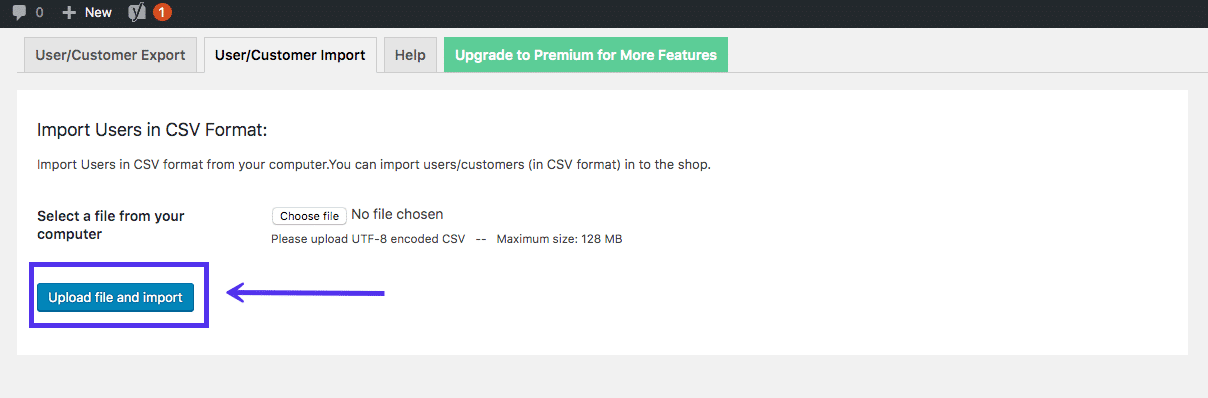1208x398 pixels.
Task: Click the Maximum size: 128 MB text
Action: (x=559, y=239)
